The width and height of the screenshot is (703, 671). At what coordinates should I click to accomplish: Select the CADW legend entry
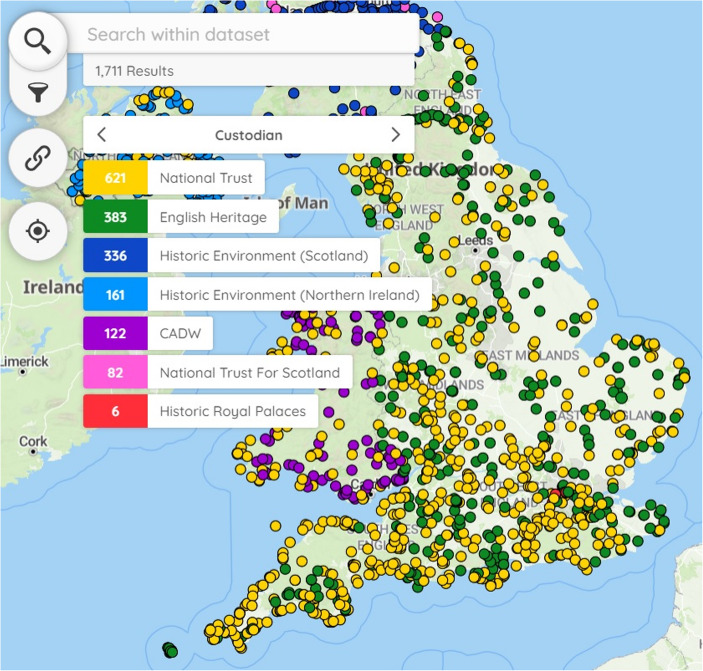pos(148,333)
